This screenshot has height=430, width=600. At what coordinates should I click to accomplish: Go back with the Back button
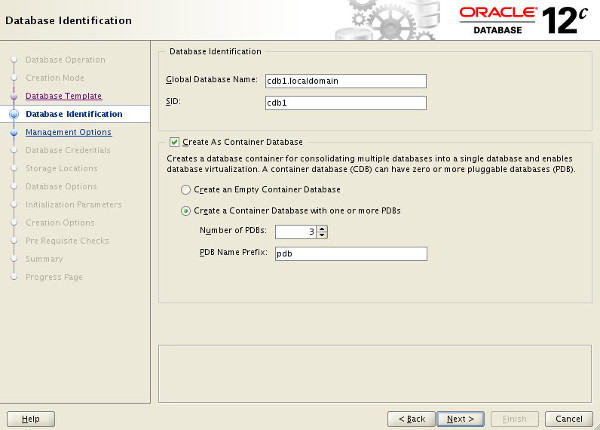pyautogui.click(x=411, y=419)
